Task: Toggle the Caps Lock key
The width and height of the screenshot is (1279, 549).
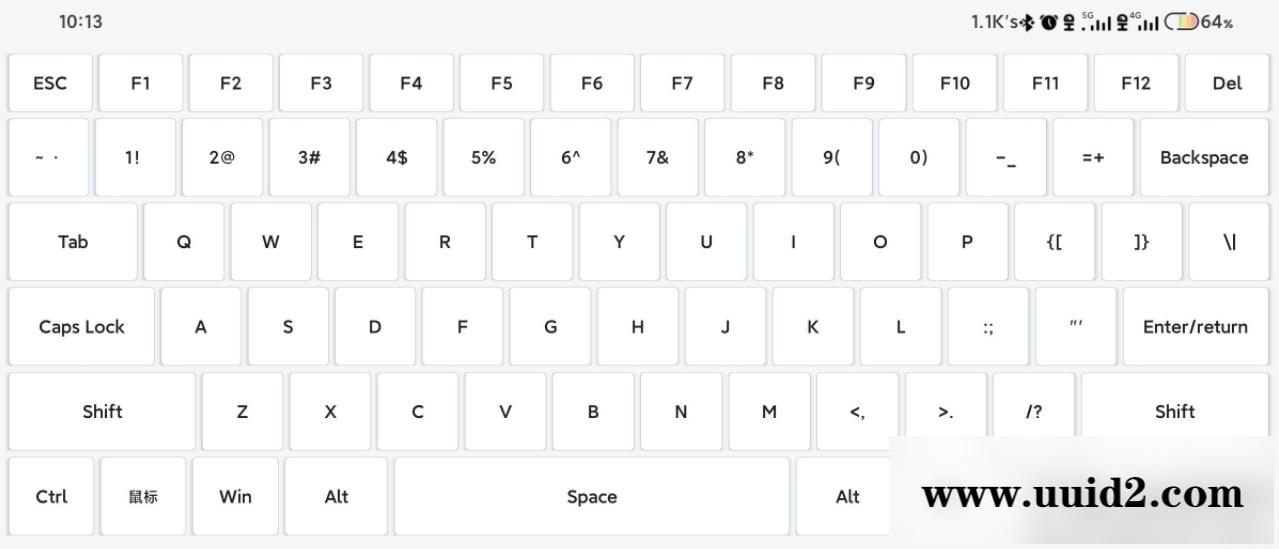Action: [x=82, y=327]
